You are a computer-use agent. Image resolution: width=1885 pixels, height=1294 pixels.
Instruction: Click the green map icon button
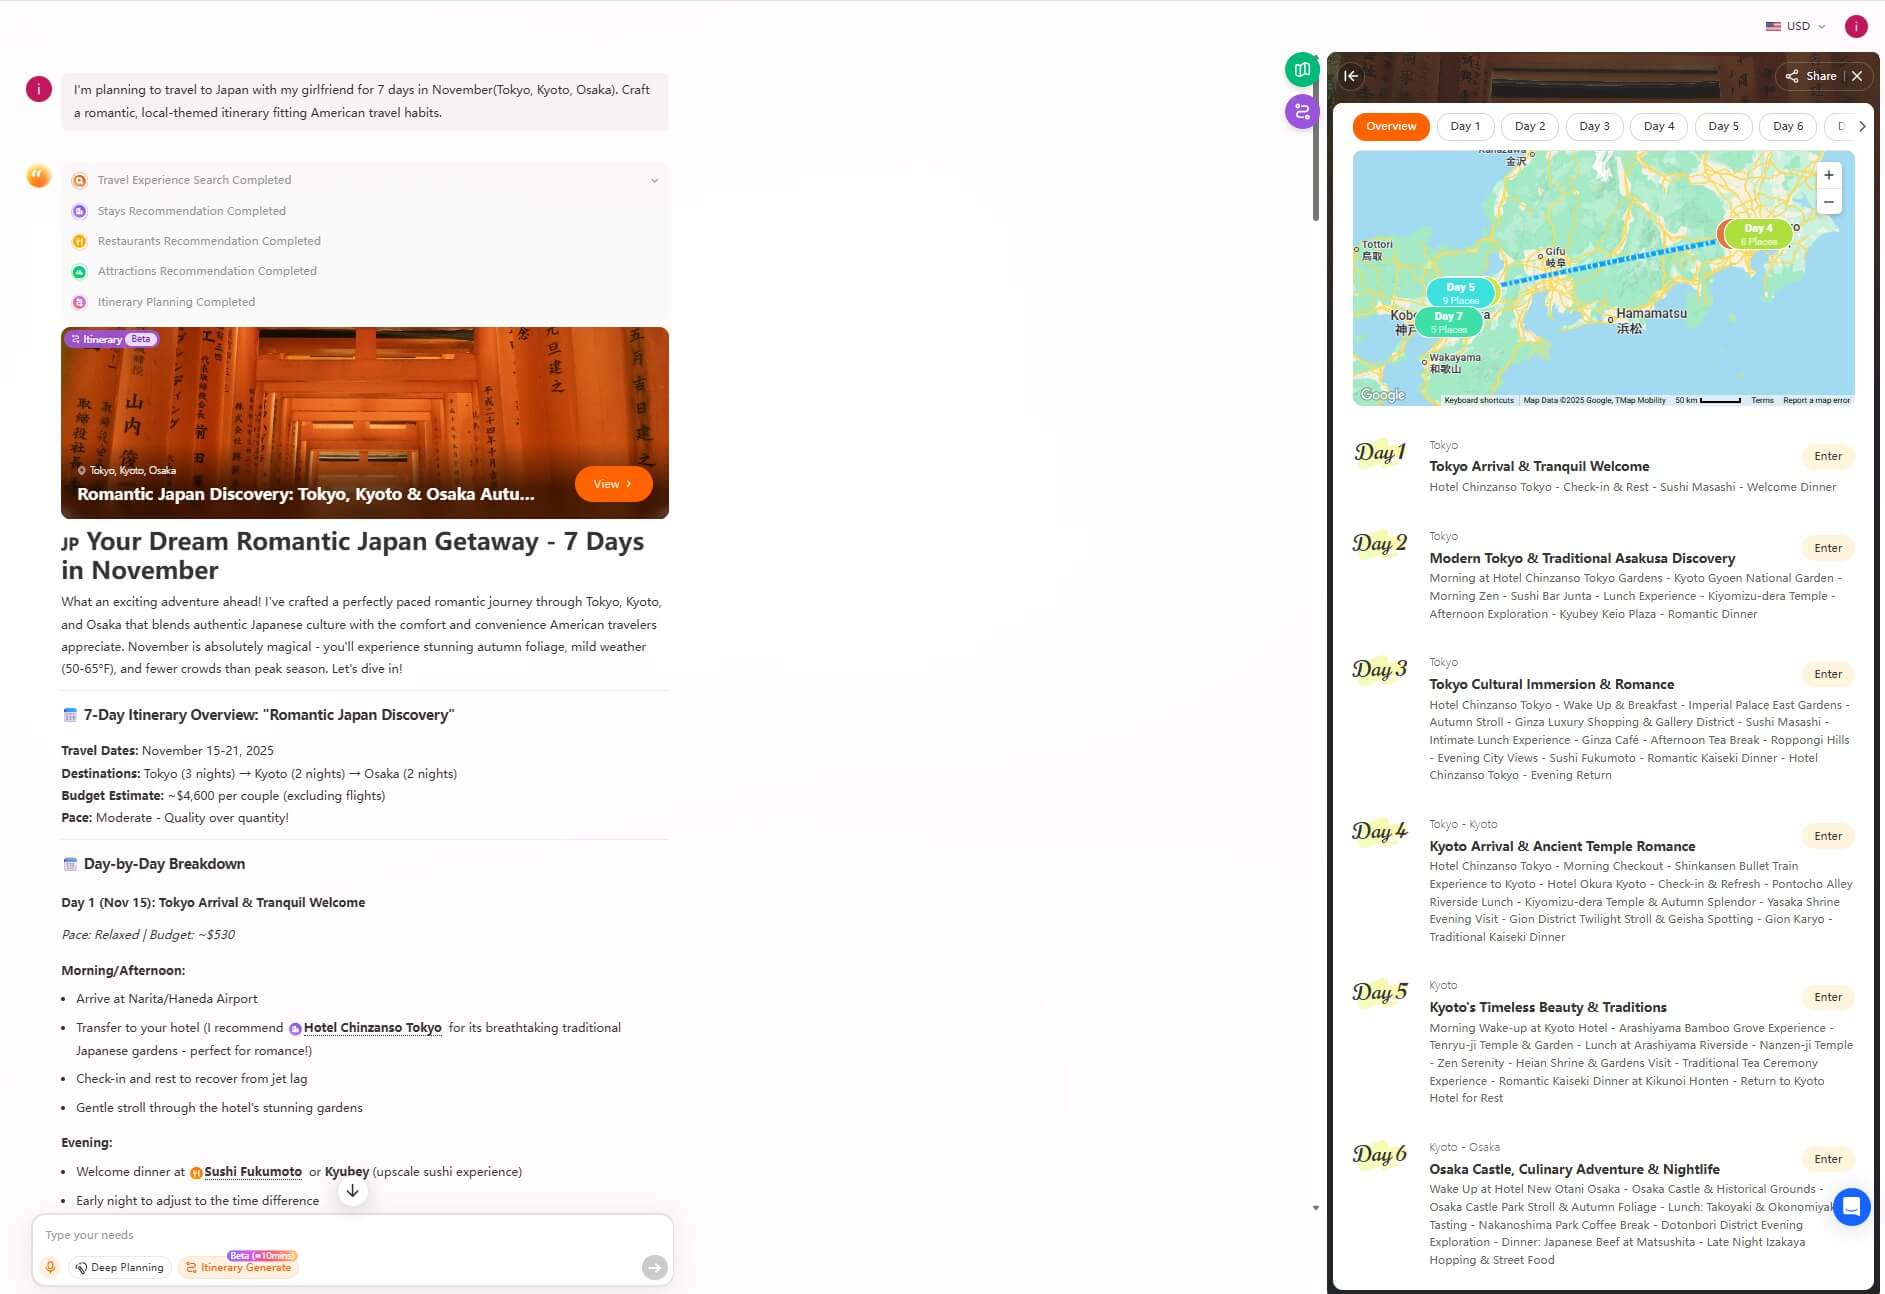[1301, 70]
